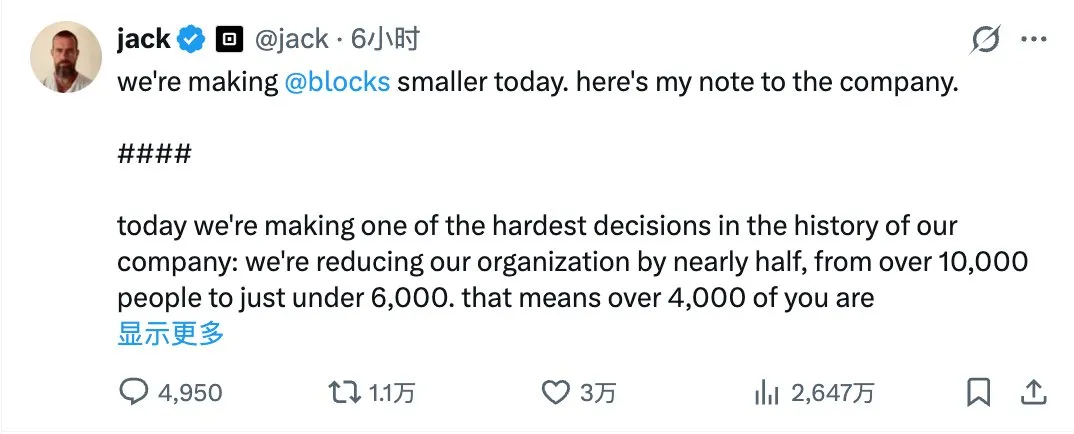Screen dimensions: 1074x434
Task: Open view analytics bar chart icon
Action: 767,392
